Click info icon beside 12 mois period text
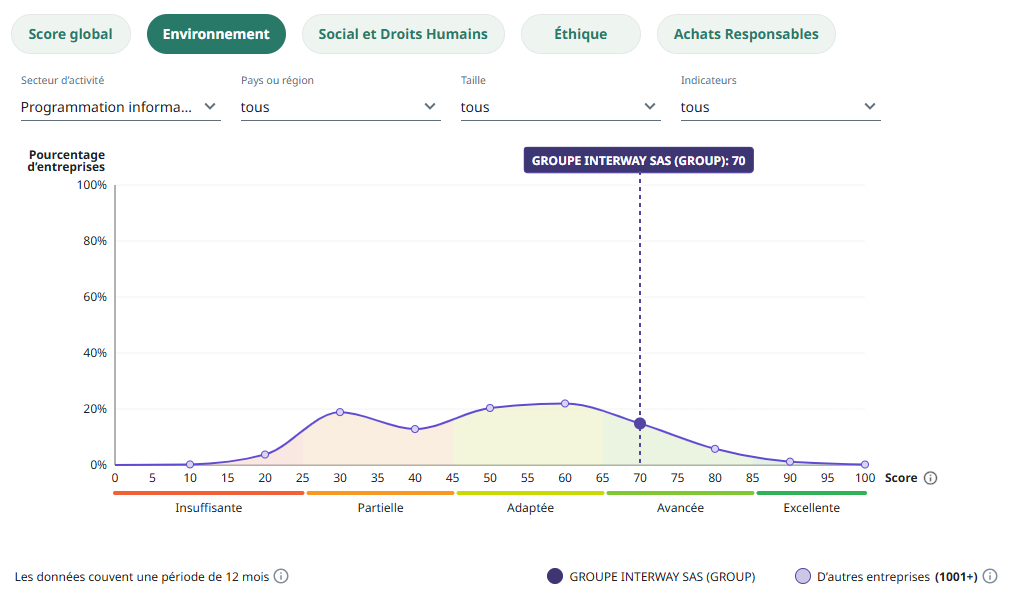Screen dimensions: 1011x595 pos(281,576)
